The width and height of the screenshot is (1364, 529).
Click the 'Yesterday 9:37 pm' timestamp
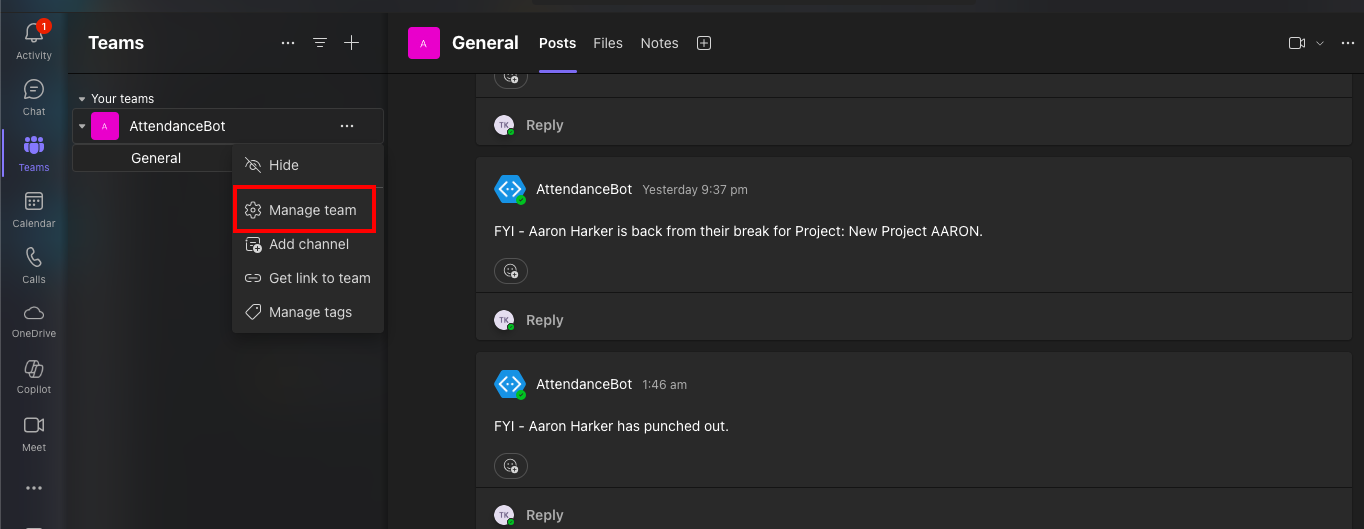tap(695, 189)
